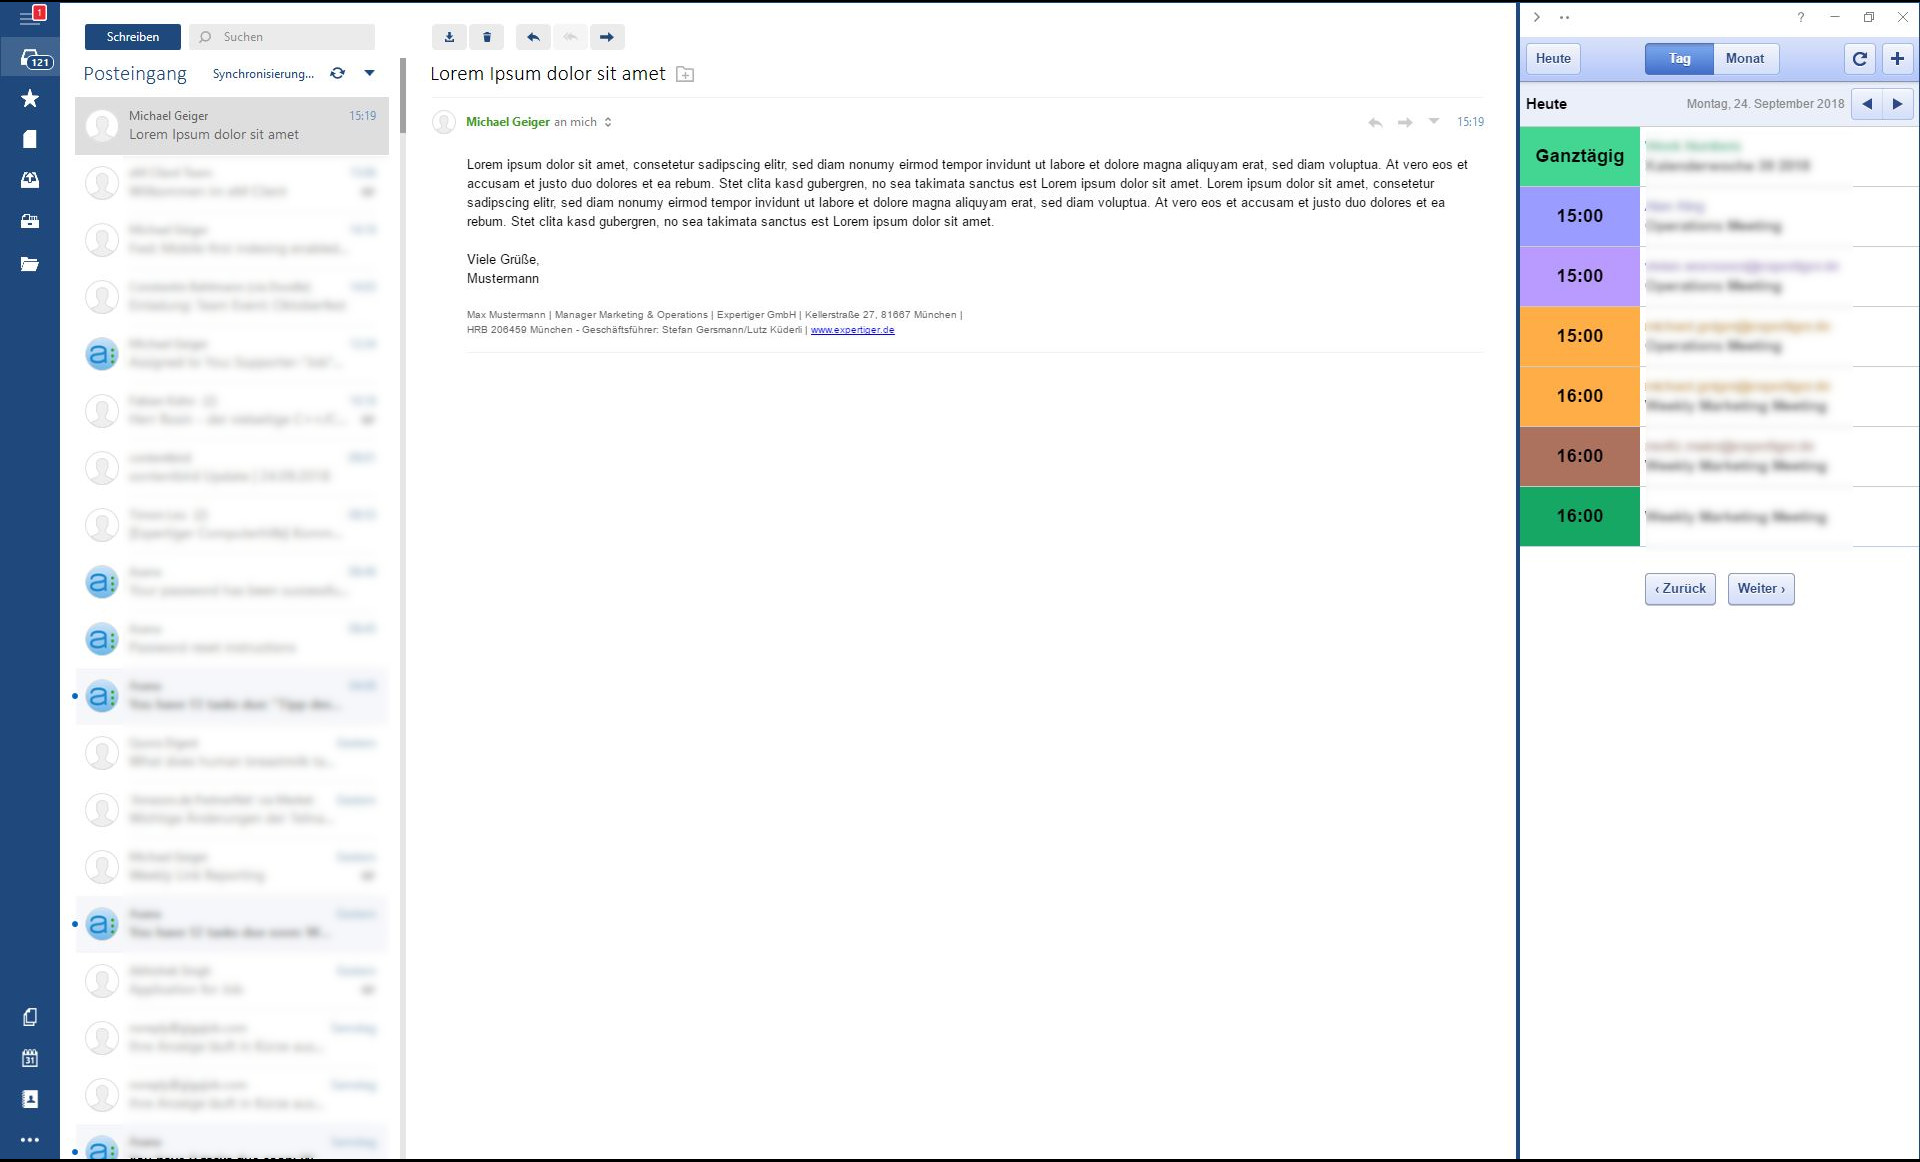Add a new calendar event with plus
The image size is (1920, 1162).
[1897, 58]
